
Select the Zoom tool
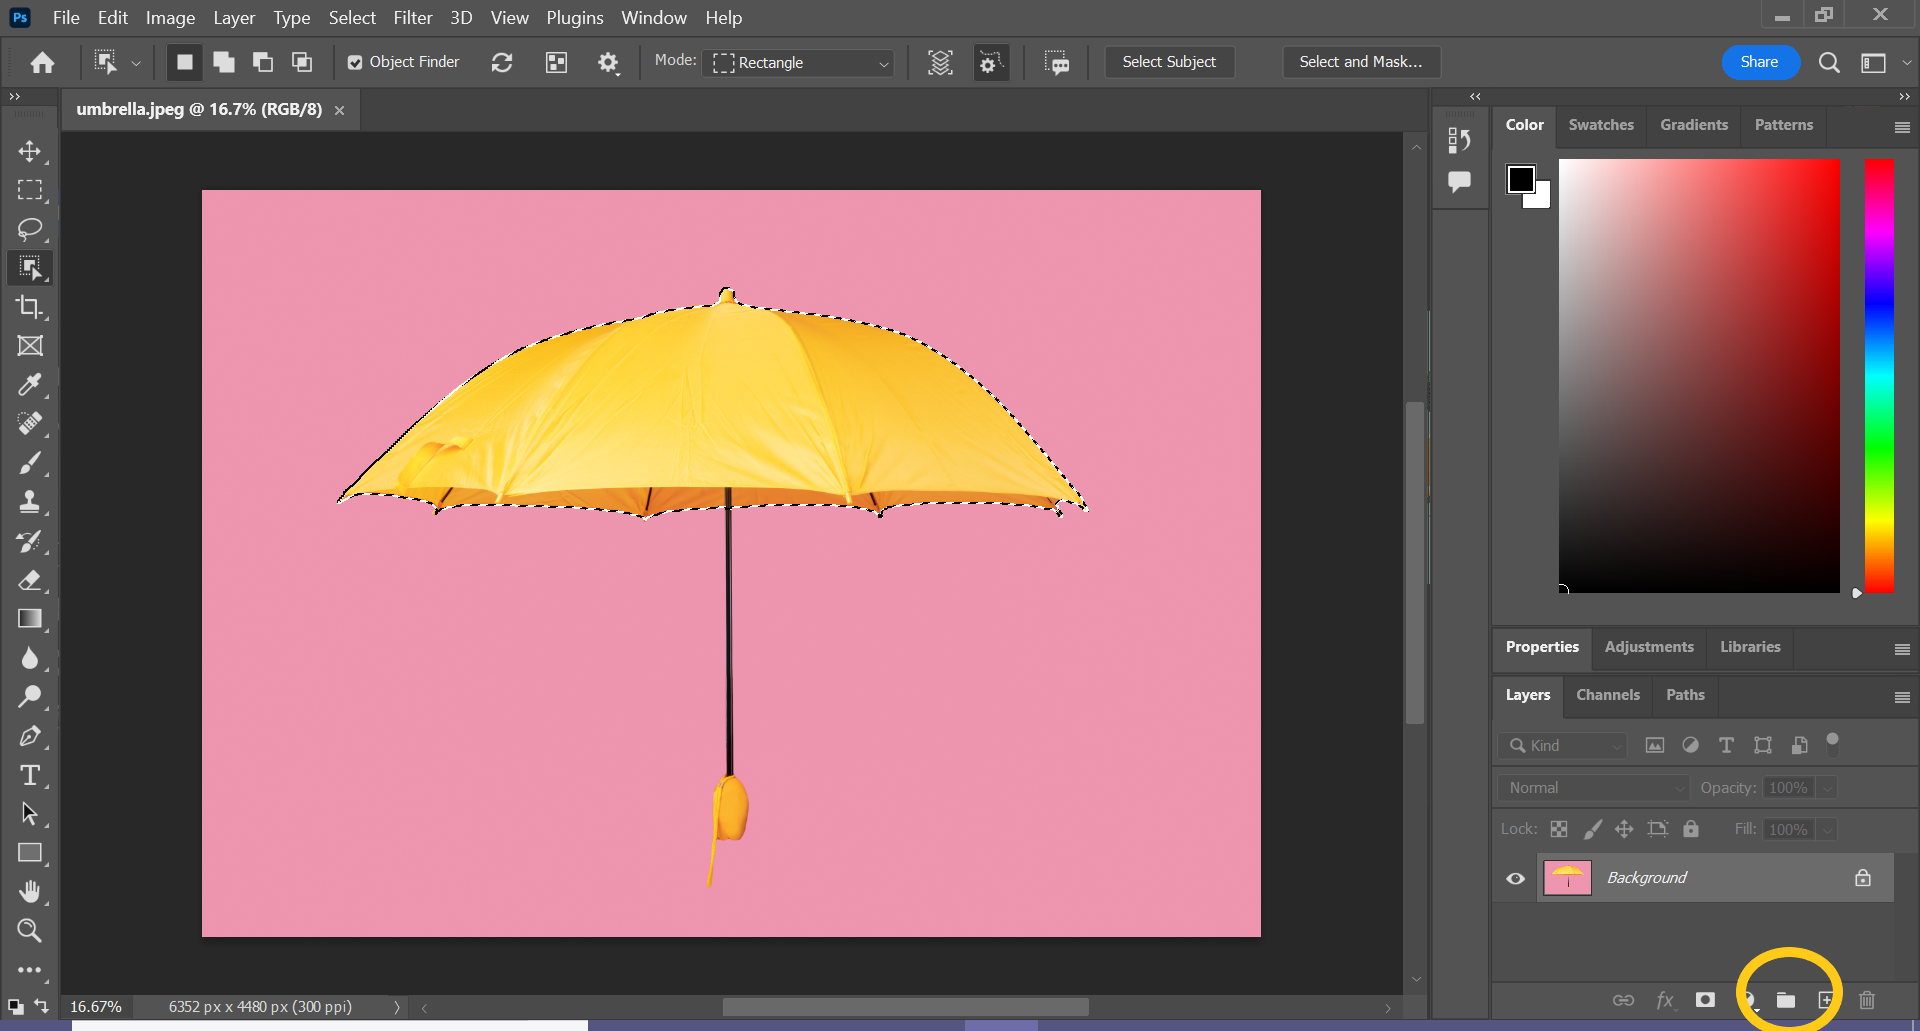point(30,931)
